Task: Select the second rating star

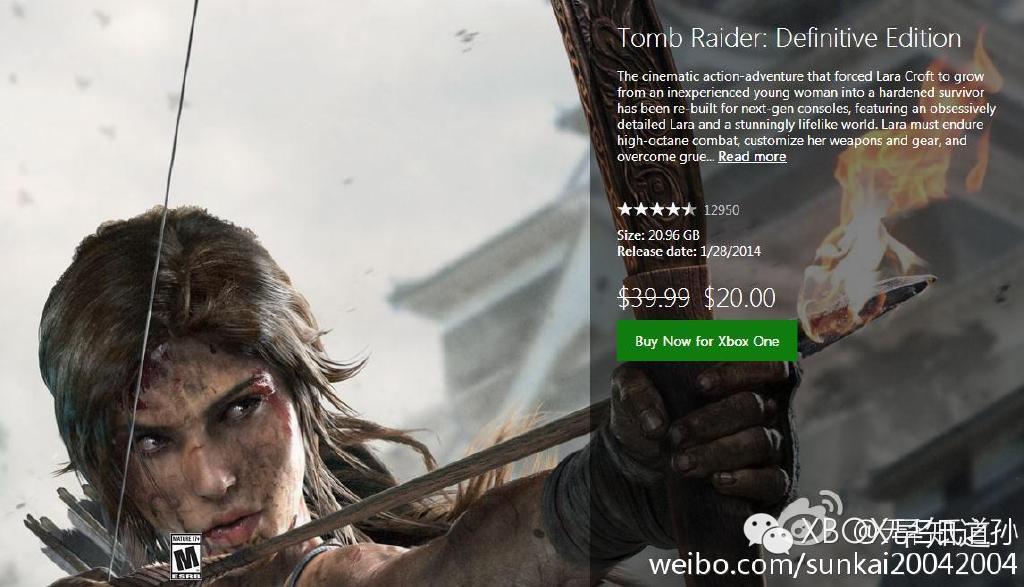Action: tap(639, 210)
